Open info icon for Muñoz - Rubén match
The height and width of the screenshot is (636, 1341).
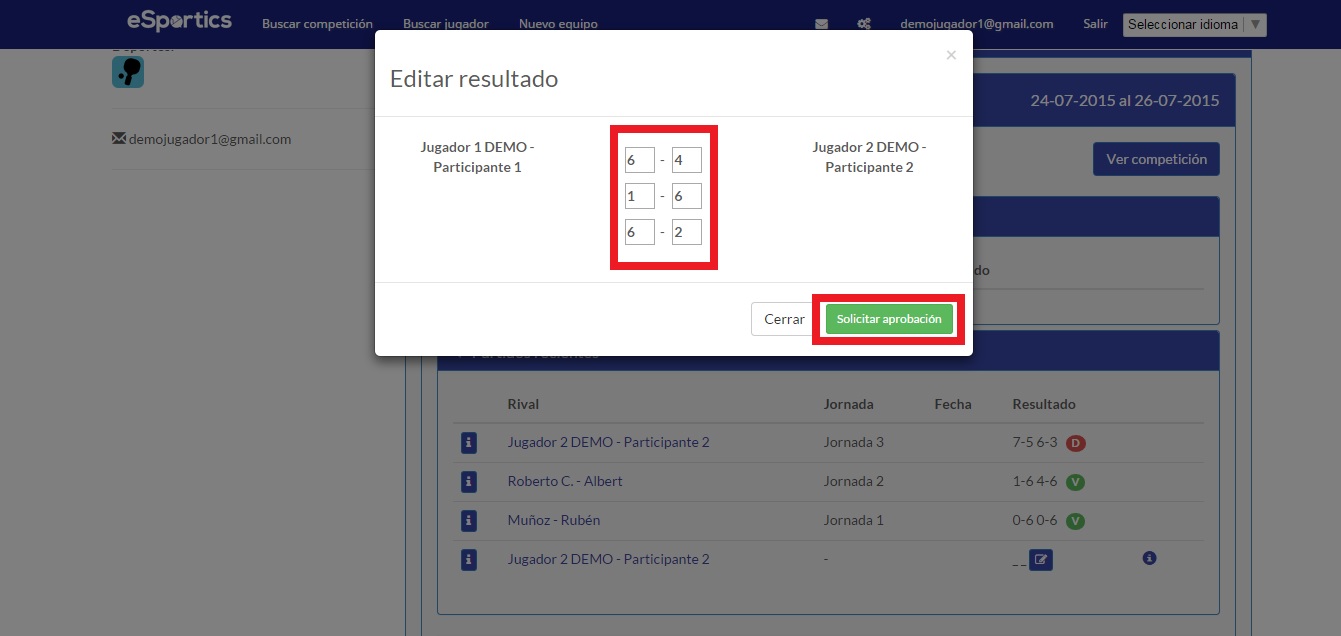click(x=469, y=520)
